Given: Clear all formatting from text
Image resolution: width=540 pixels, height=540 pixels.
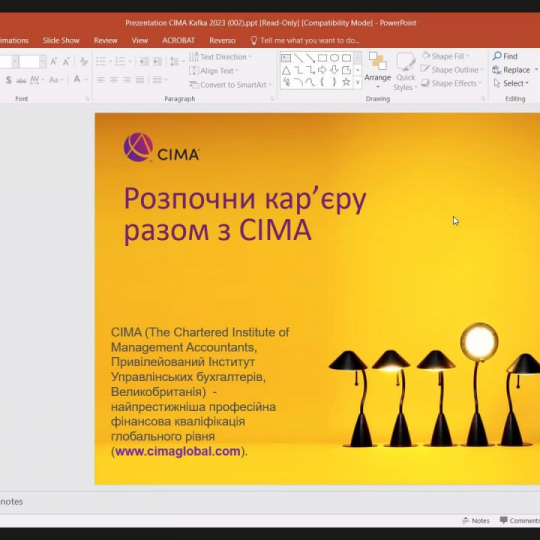Looking at the screenshot, I should (84, 62).
